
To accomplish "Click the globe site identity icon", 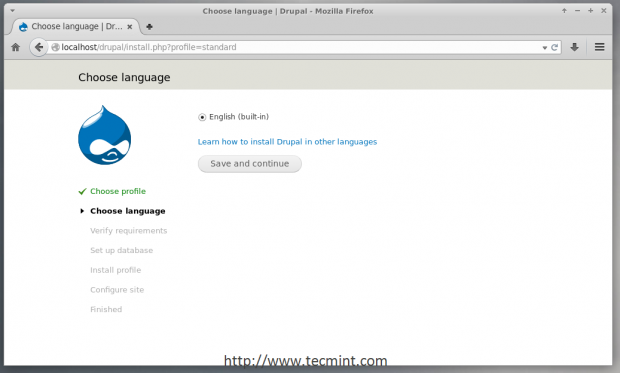I will pos(55,47).
